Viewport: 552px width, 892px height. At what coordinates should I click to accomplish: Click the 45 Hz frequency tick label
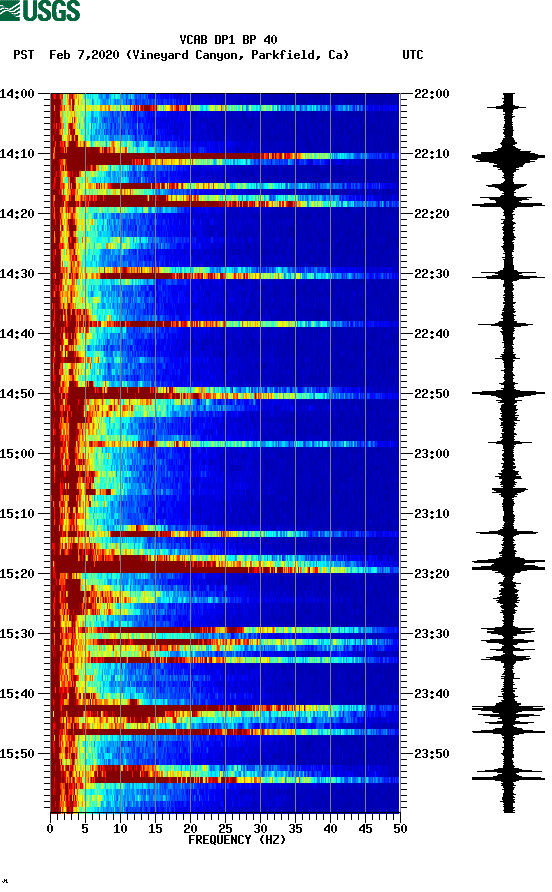pyautogui.click(x=365, y=829)
